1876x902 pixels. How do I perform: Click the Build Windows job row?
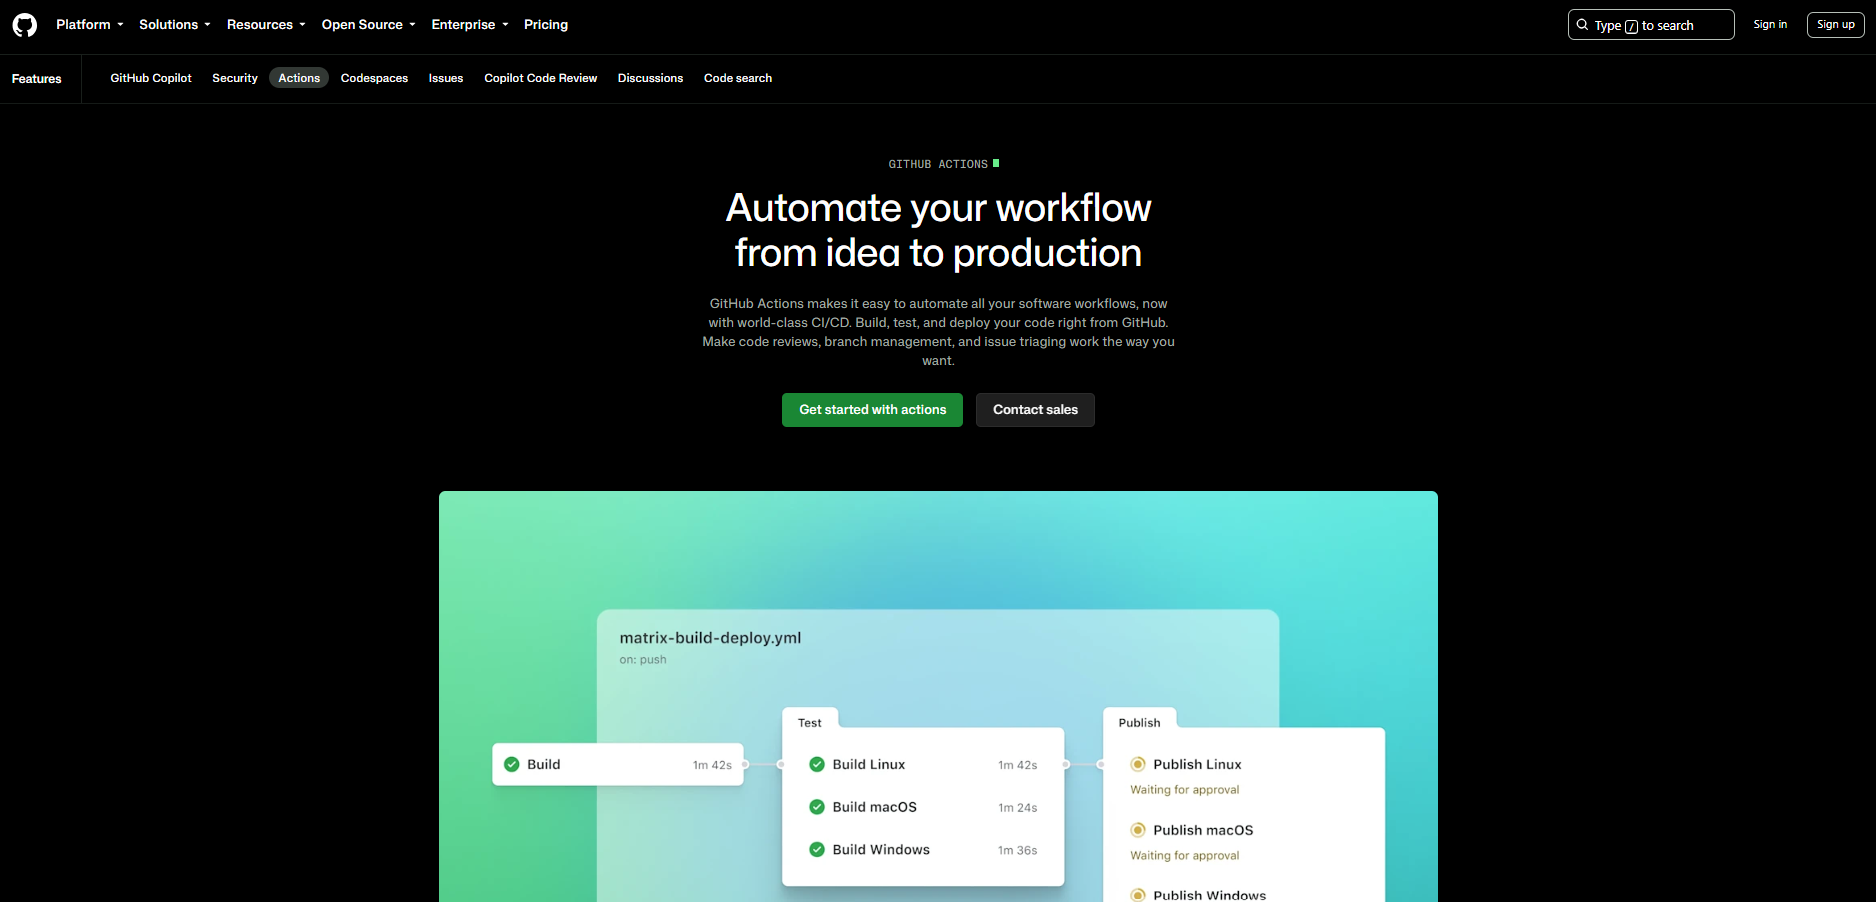pyautogui.click(x=923, y=849)
